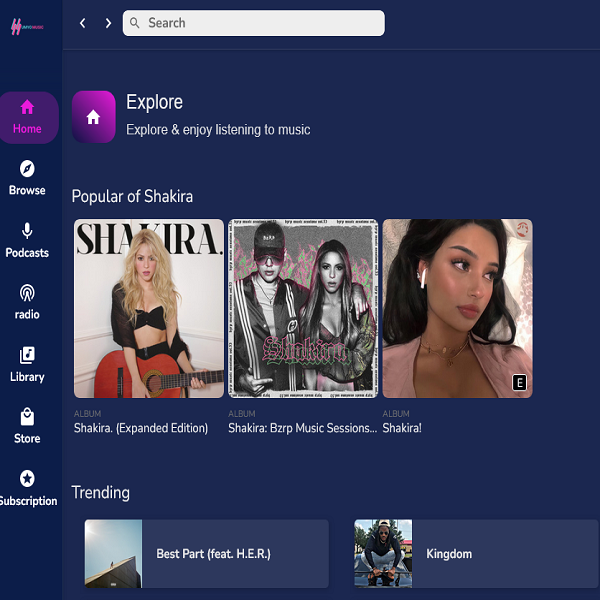Viewport: 600px width, 600px height.
Task: Click the Explore heading text
Action: pos(155,102)
